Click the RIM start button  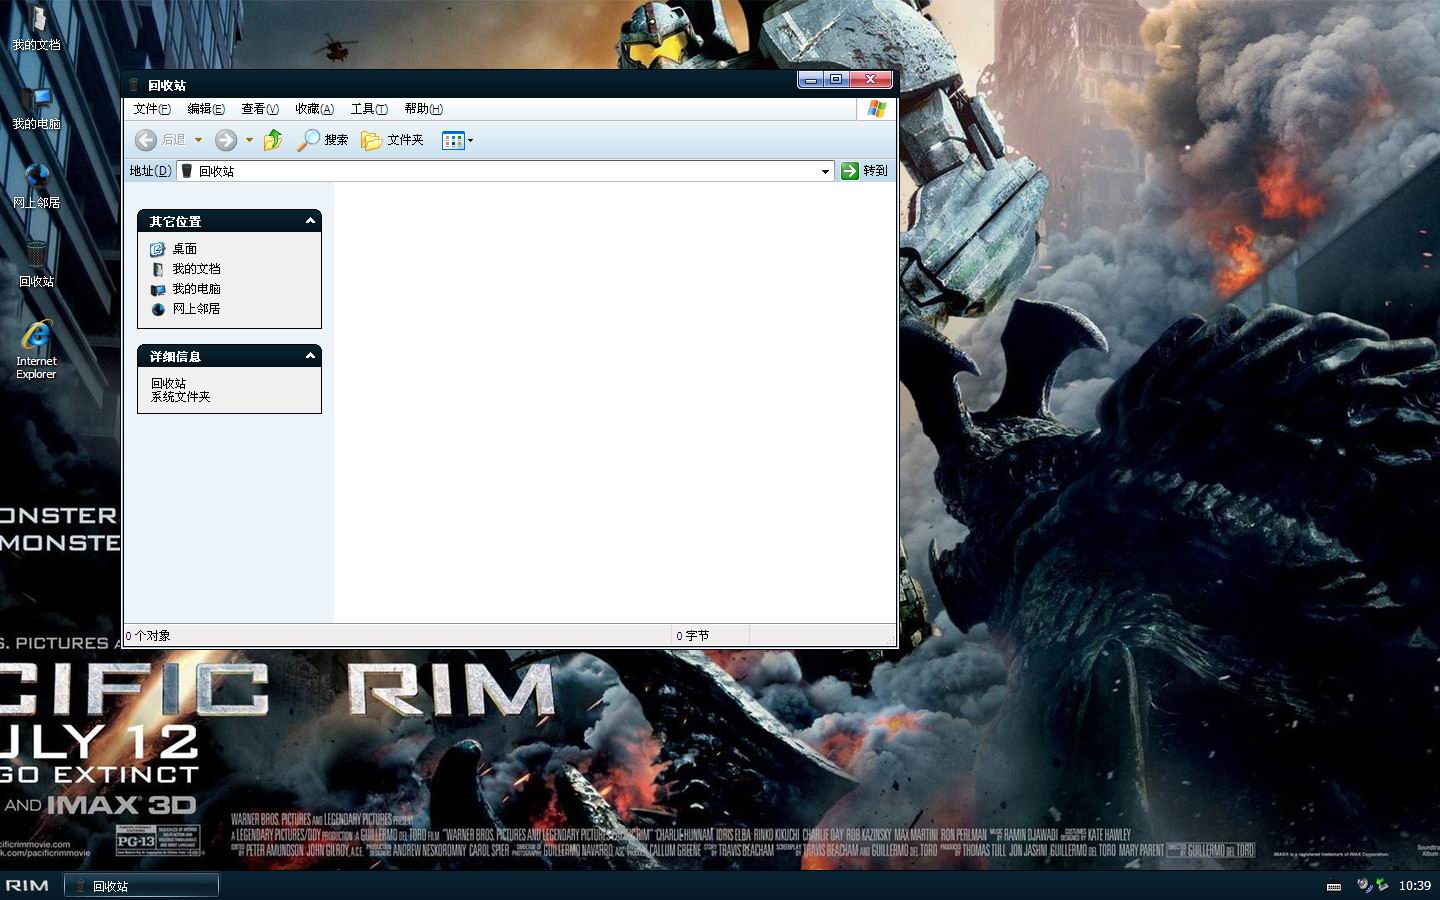(28, 886)
